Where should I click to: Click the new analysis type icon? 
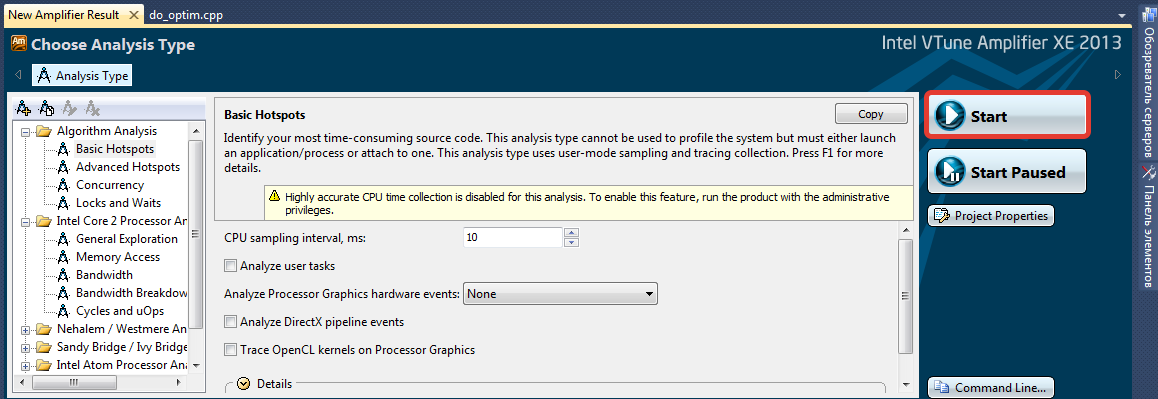click(24, 109)
